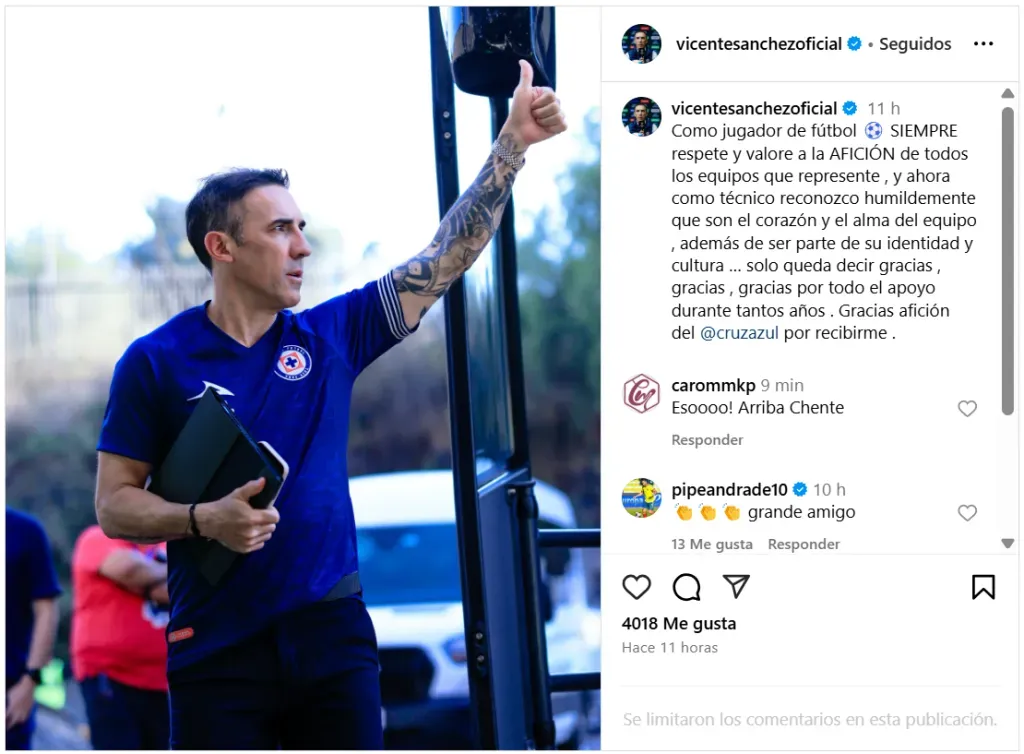Image resolution: width=1024 pixels, height=754 pixels.
Task: Reply to carommkp's comment via Responder
Action: coord(707,440)
